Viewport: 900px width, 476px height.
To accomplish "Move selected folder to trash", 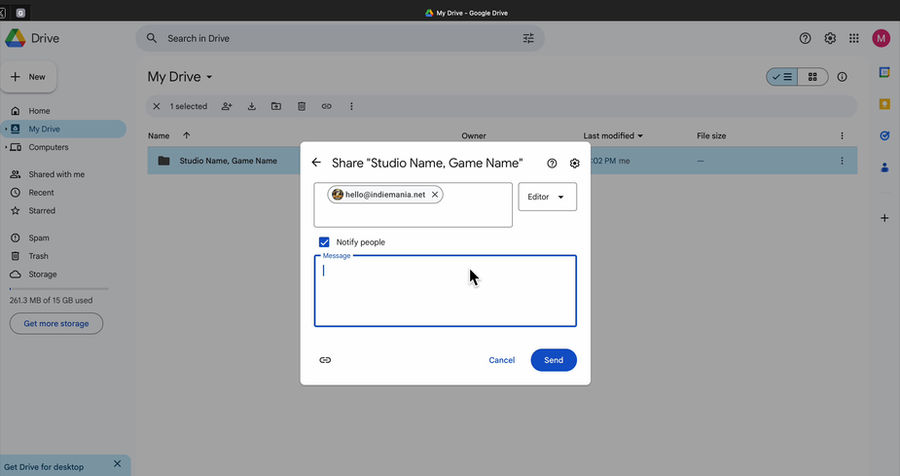I will [x=301, y=106].
